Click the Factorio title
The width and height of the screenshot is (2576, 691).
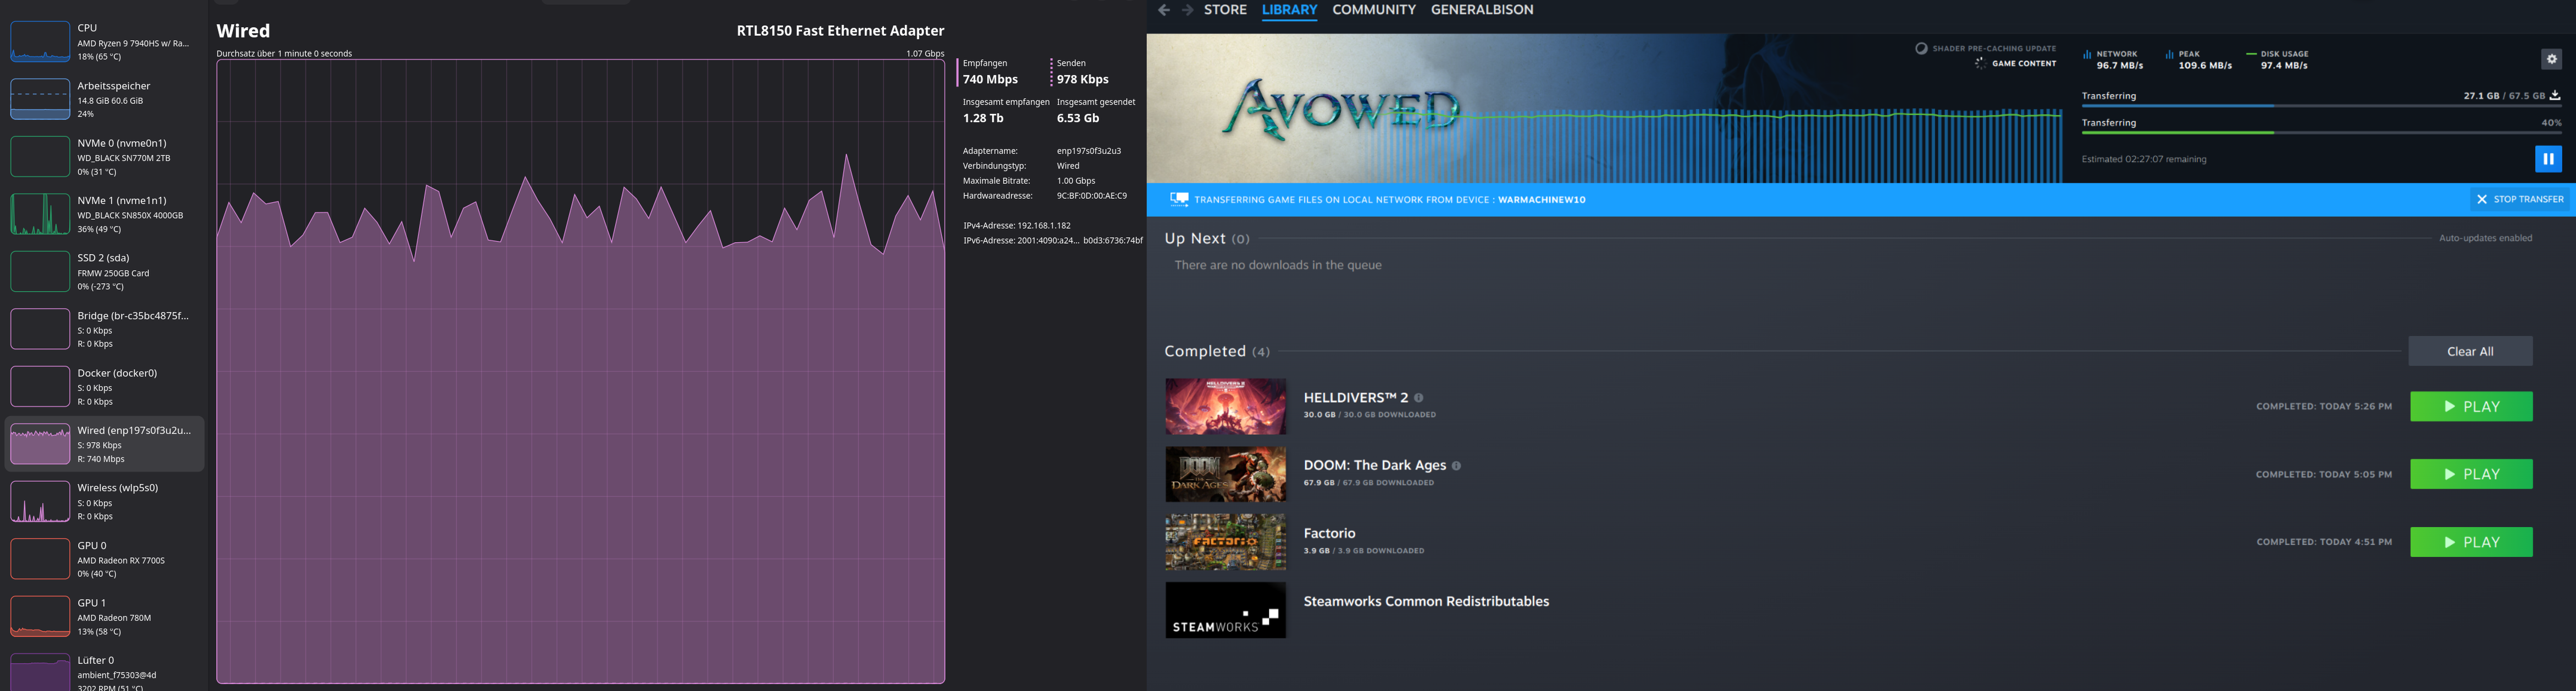click(x=1329, y=533)
